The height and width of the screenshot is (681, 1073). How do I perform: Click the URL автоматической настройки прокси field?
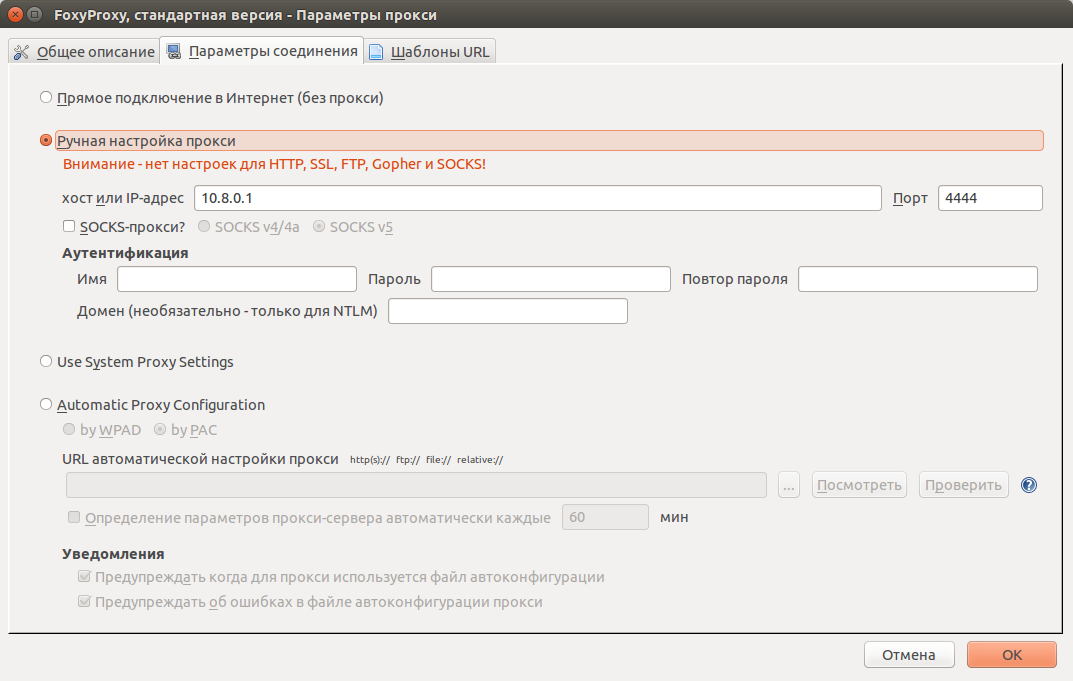[416, 485]
